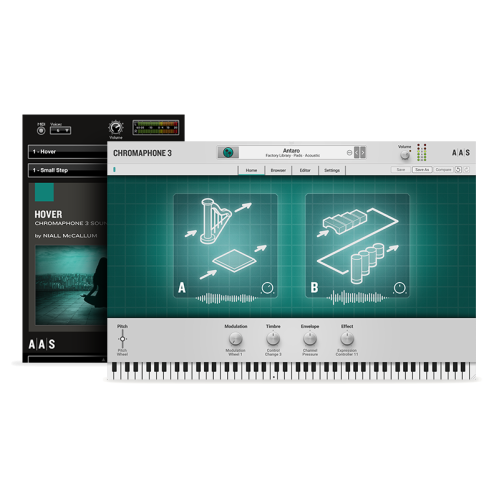Click the Save button
The height and width of the screenshot is (500, 499).
point(401,170)
